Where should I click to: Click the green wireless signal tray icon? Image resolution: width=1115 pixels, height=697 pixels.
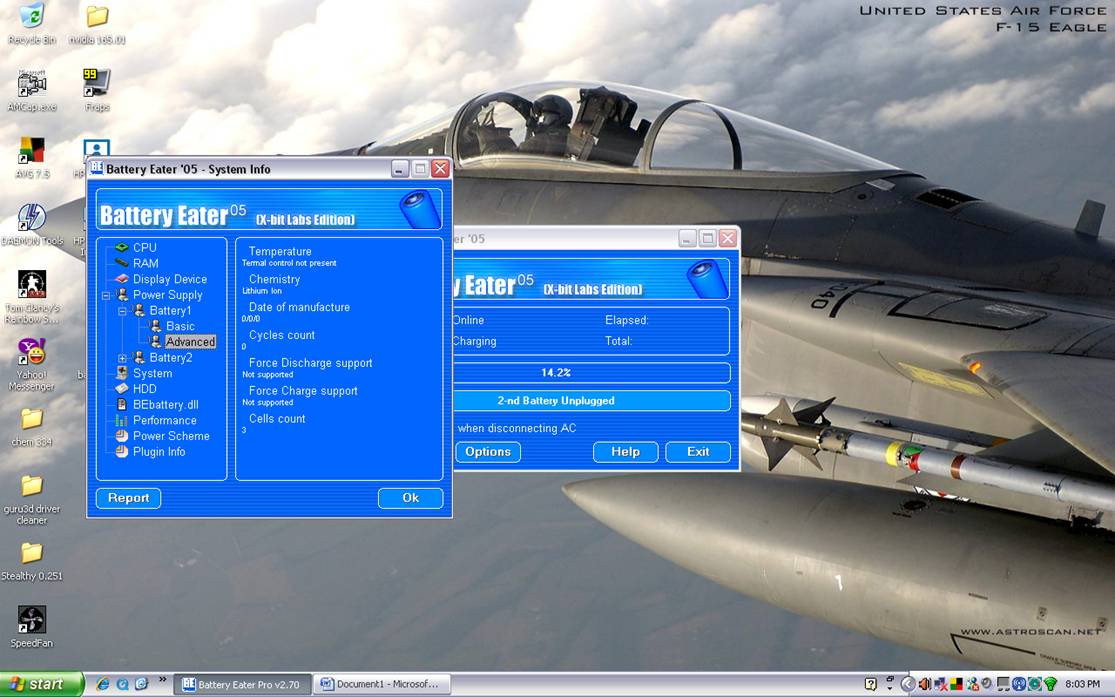(x=1050, y=684)
